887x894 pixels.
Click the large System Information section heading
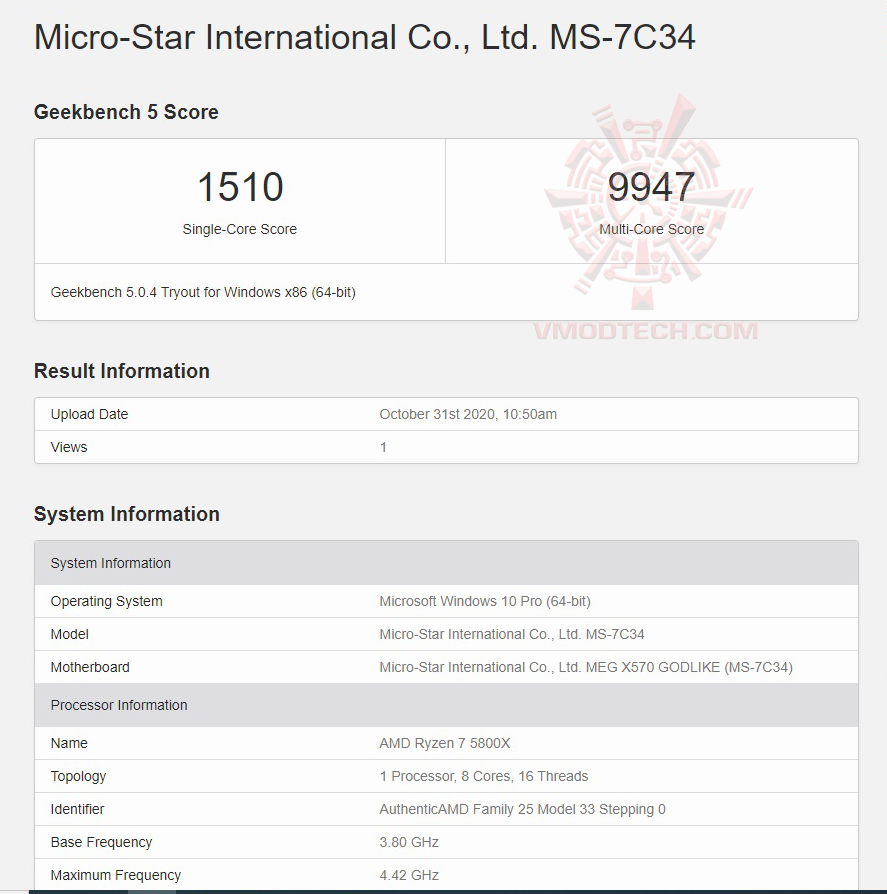pos(127,514)
